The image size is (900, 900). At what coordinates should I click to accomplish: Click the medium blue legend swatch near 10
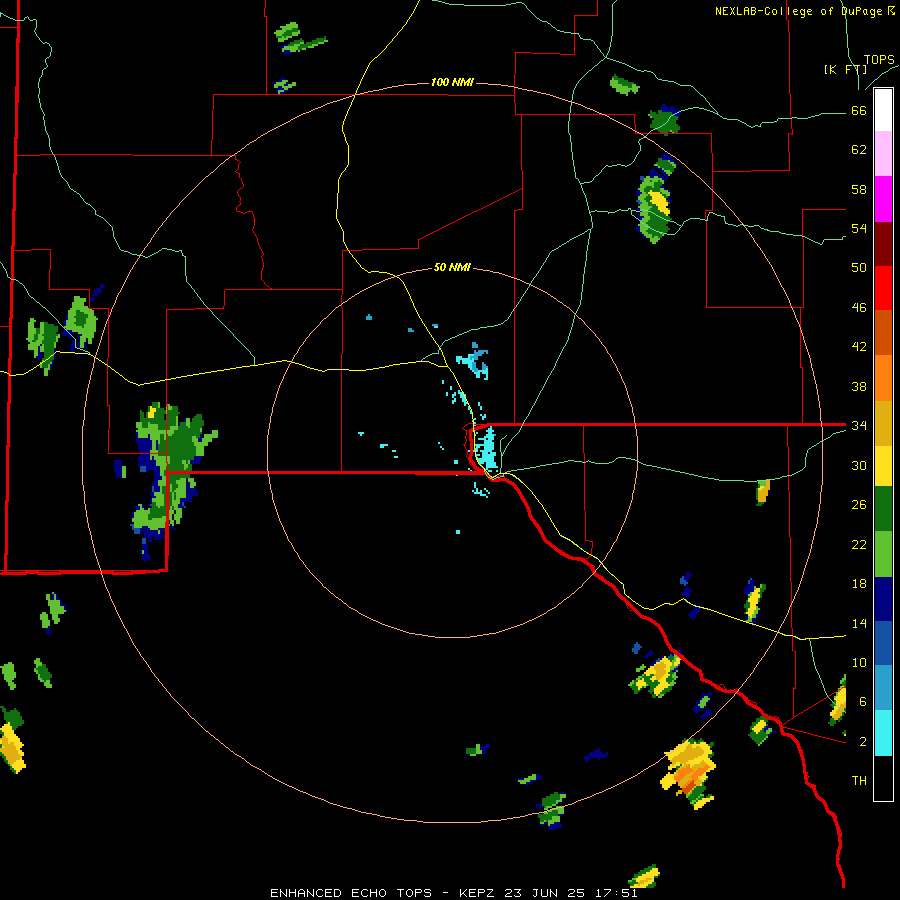pos(883,643)
